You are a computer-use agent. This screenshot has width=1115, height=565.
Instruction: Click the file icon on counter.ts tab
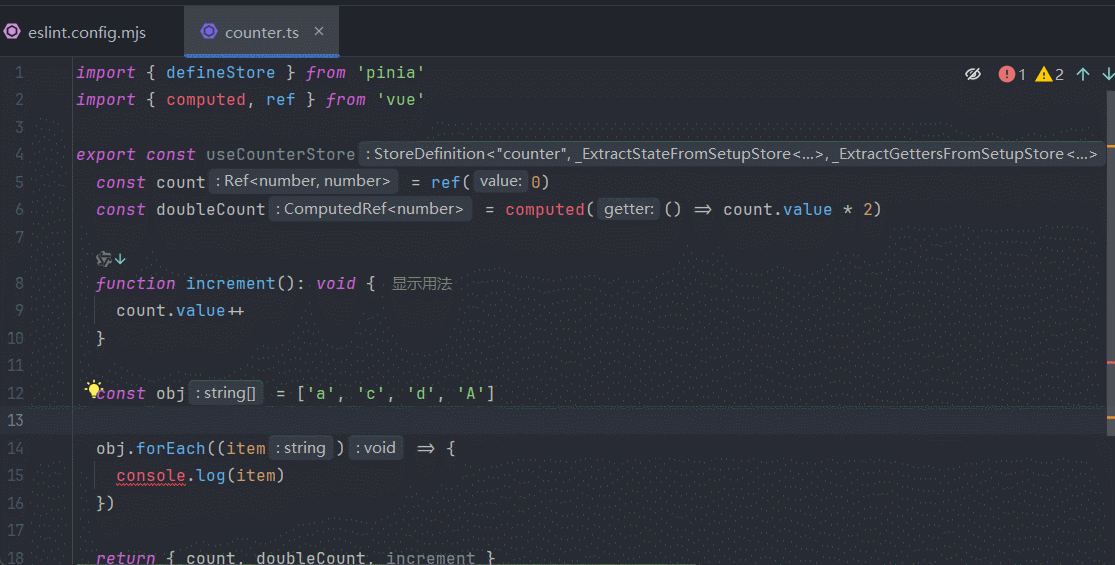[208, 31]
